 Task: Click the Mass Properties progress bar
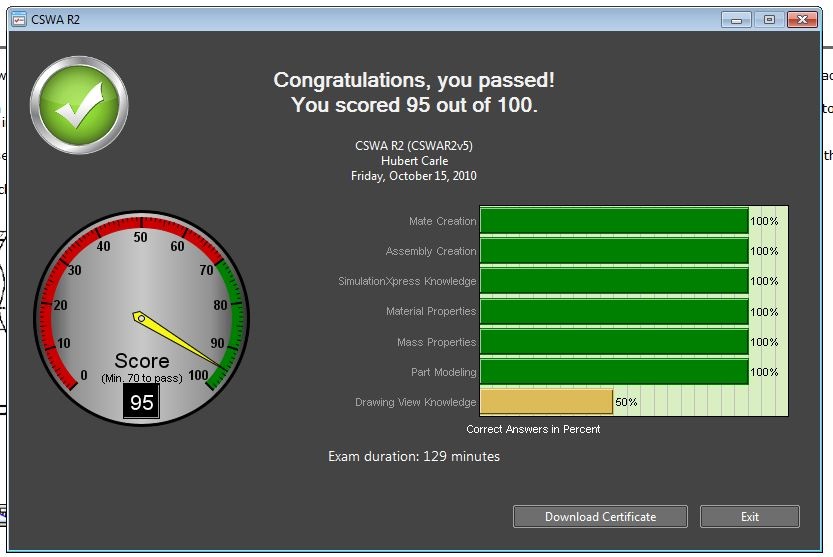(615, 342)
